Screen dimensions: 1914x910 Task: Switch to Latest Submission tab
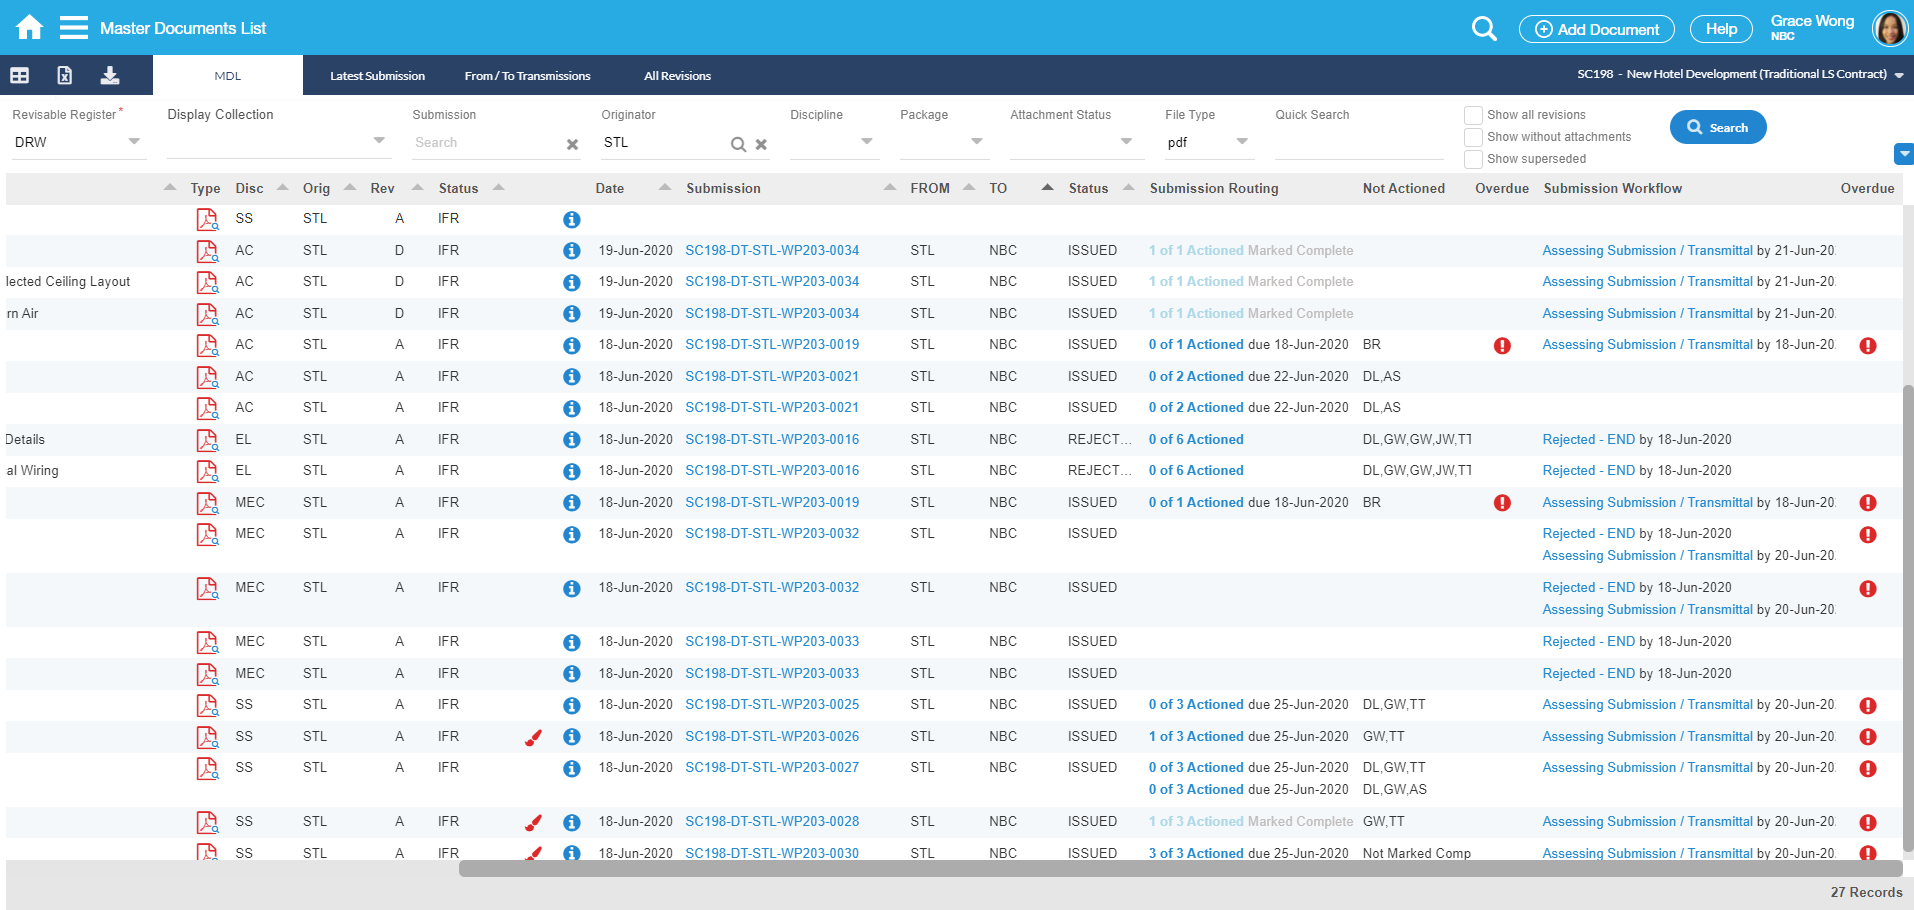coord(377,76)
